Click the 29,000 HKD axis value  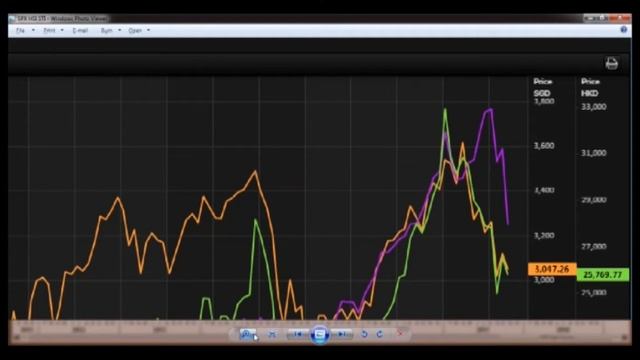click(x=593, y=200)
